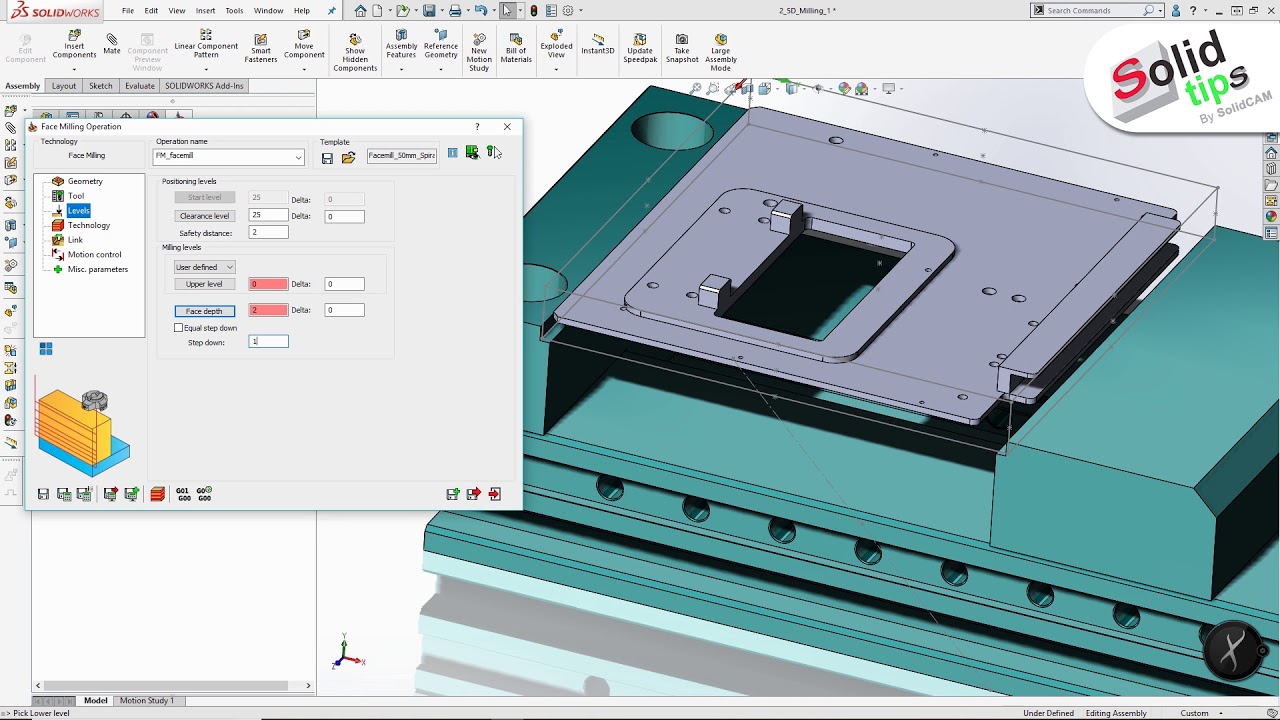Click the Load template folder icon
Screen dimensions: 1280x720
click(348, 157)
